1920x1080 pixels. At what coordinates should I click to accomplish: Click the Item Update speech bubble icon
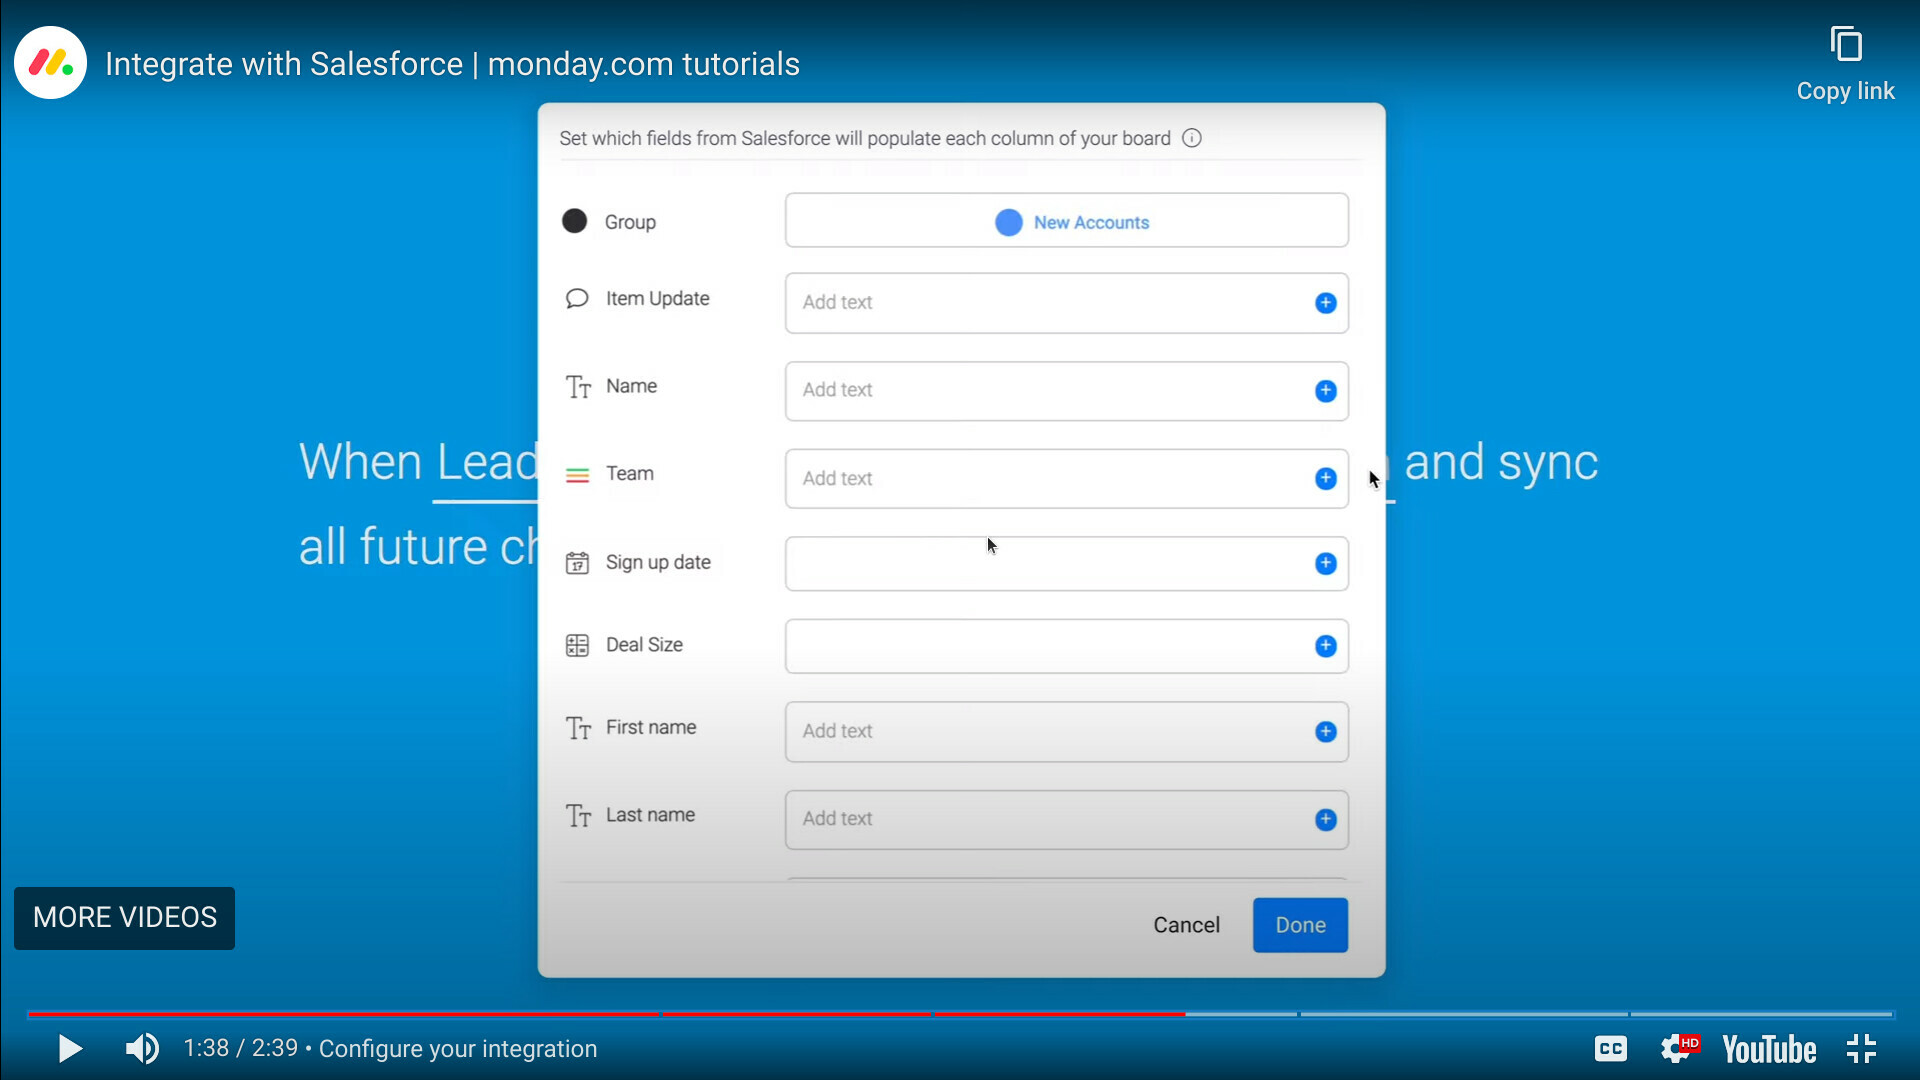pos(577,299)
